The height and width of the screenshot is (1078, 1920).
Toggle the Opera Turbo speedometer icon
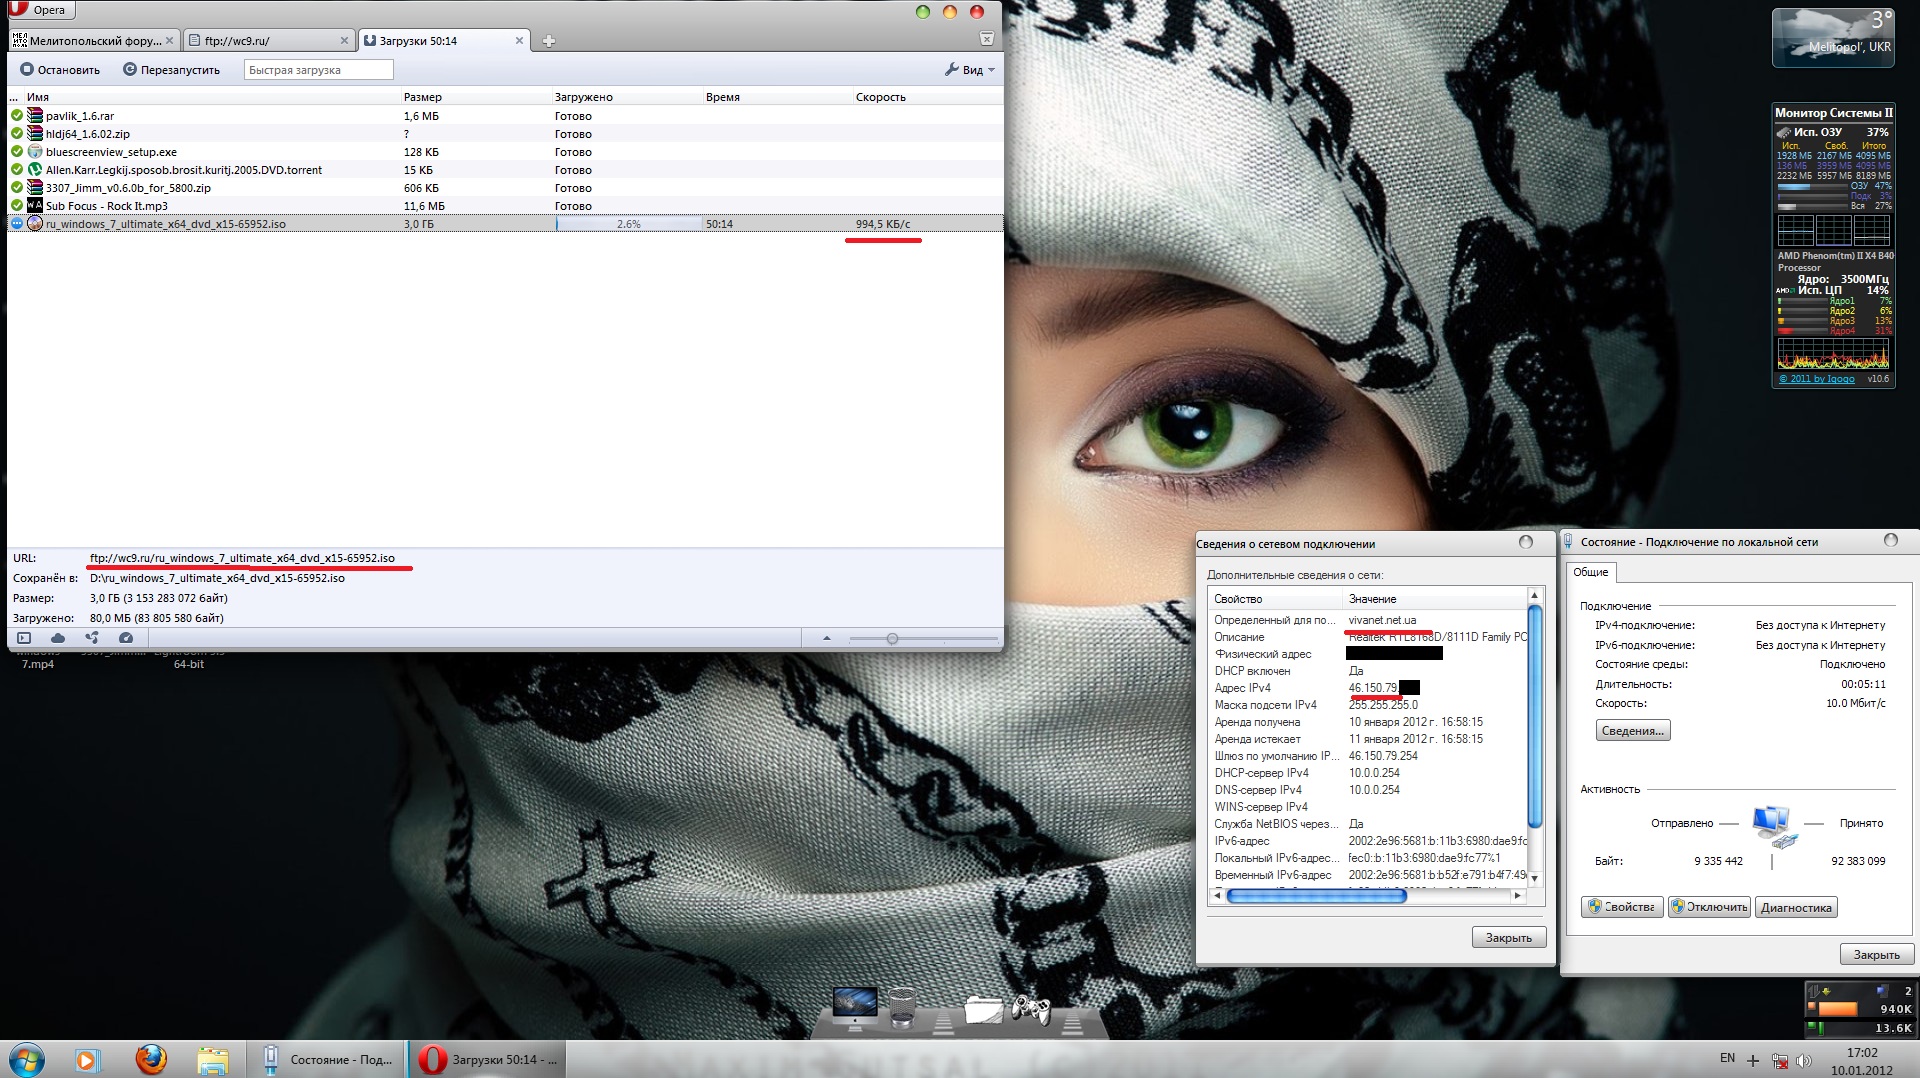(126, 638)
